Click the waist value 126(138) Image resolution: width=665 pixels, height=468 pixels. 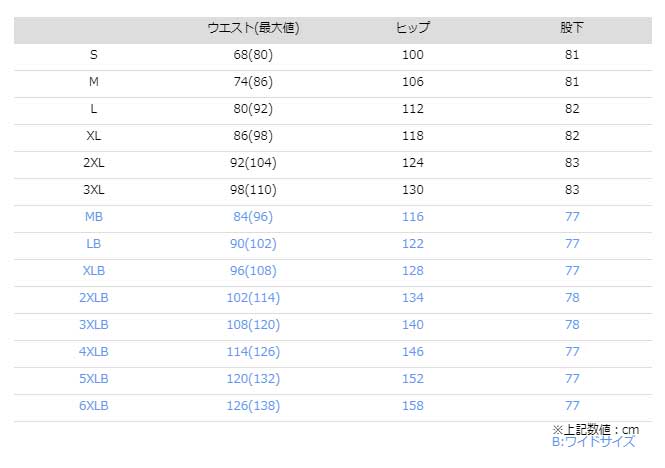tap(253, 406)
